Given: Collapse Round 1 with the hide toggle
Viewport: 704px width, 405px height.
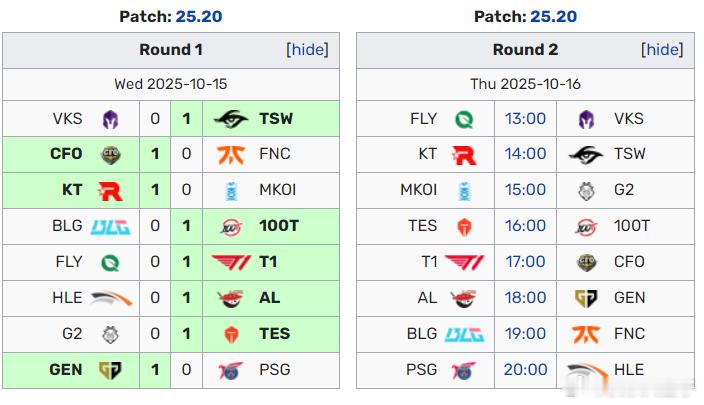Looking at the screenshot, I should point(307,50).
